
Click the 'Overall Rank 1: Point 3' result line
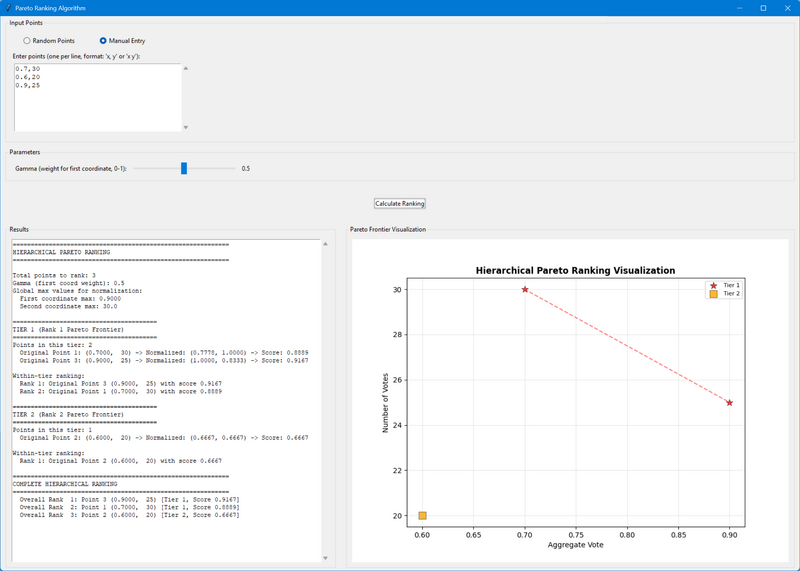(x=130, y=500)
